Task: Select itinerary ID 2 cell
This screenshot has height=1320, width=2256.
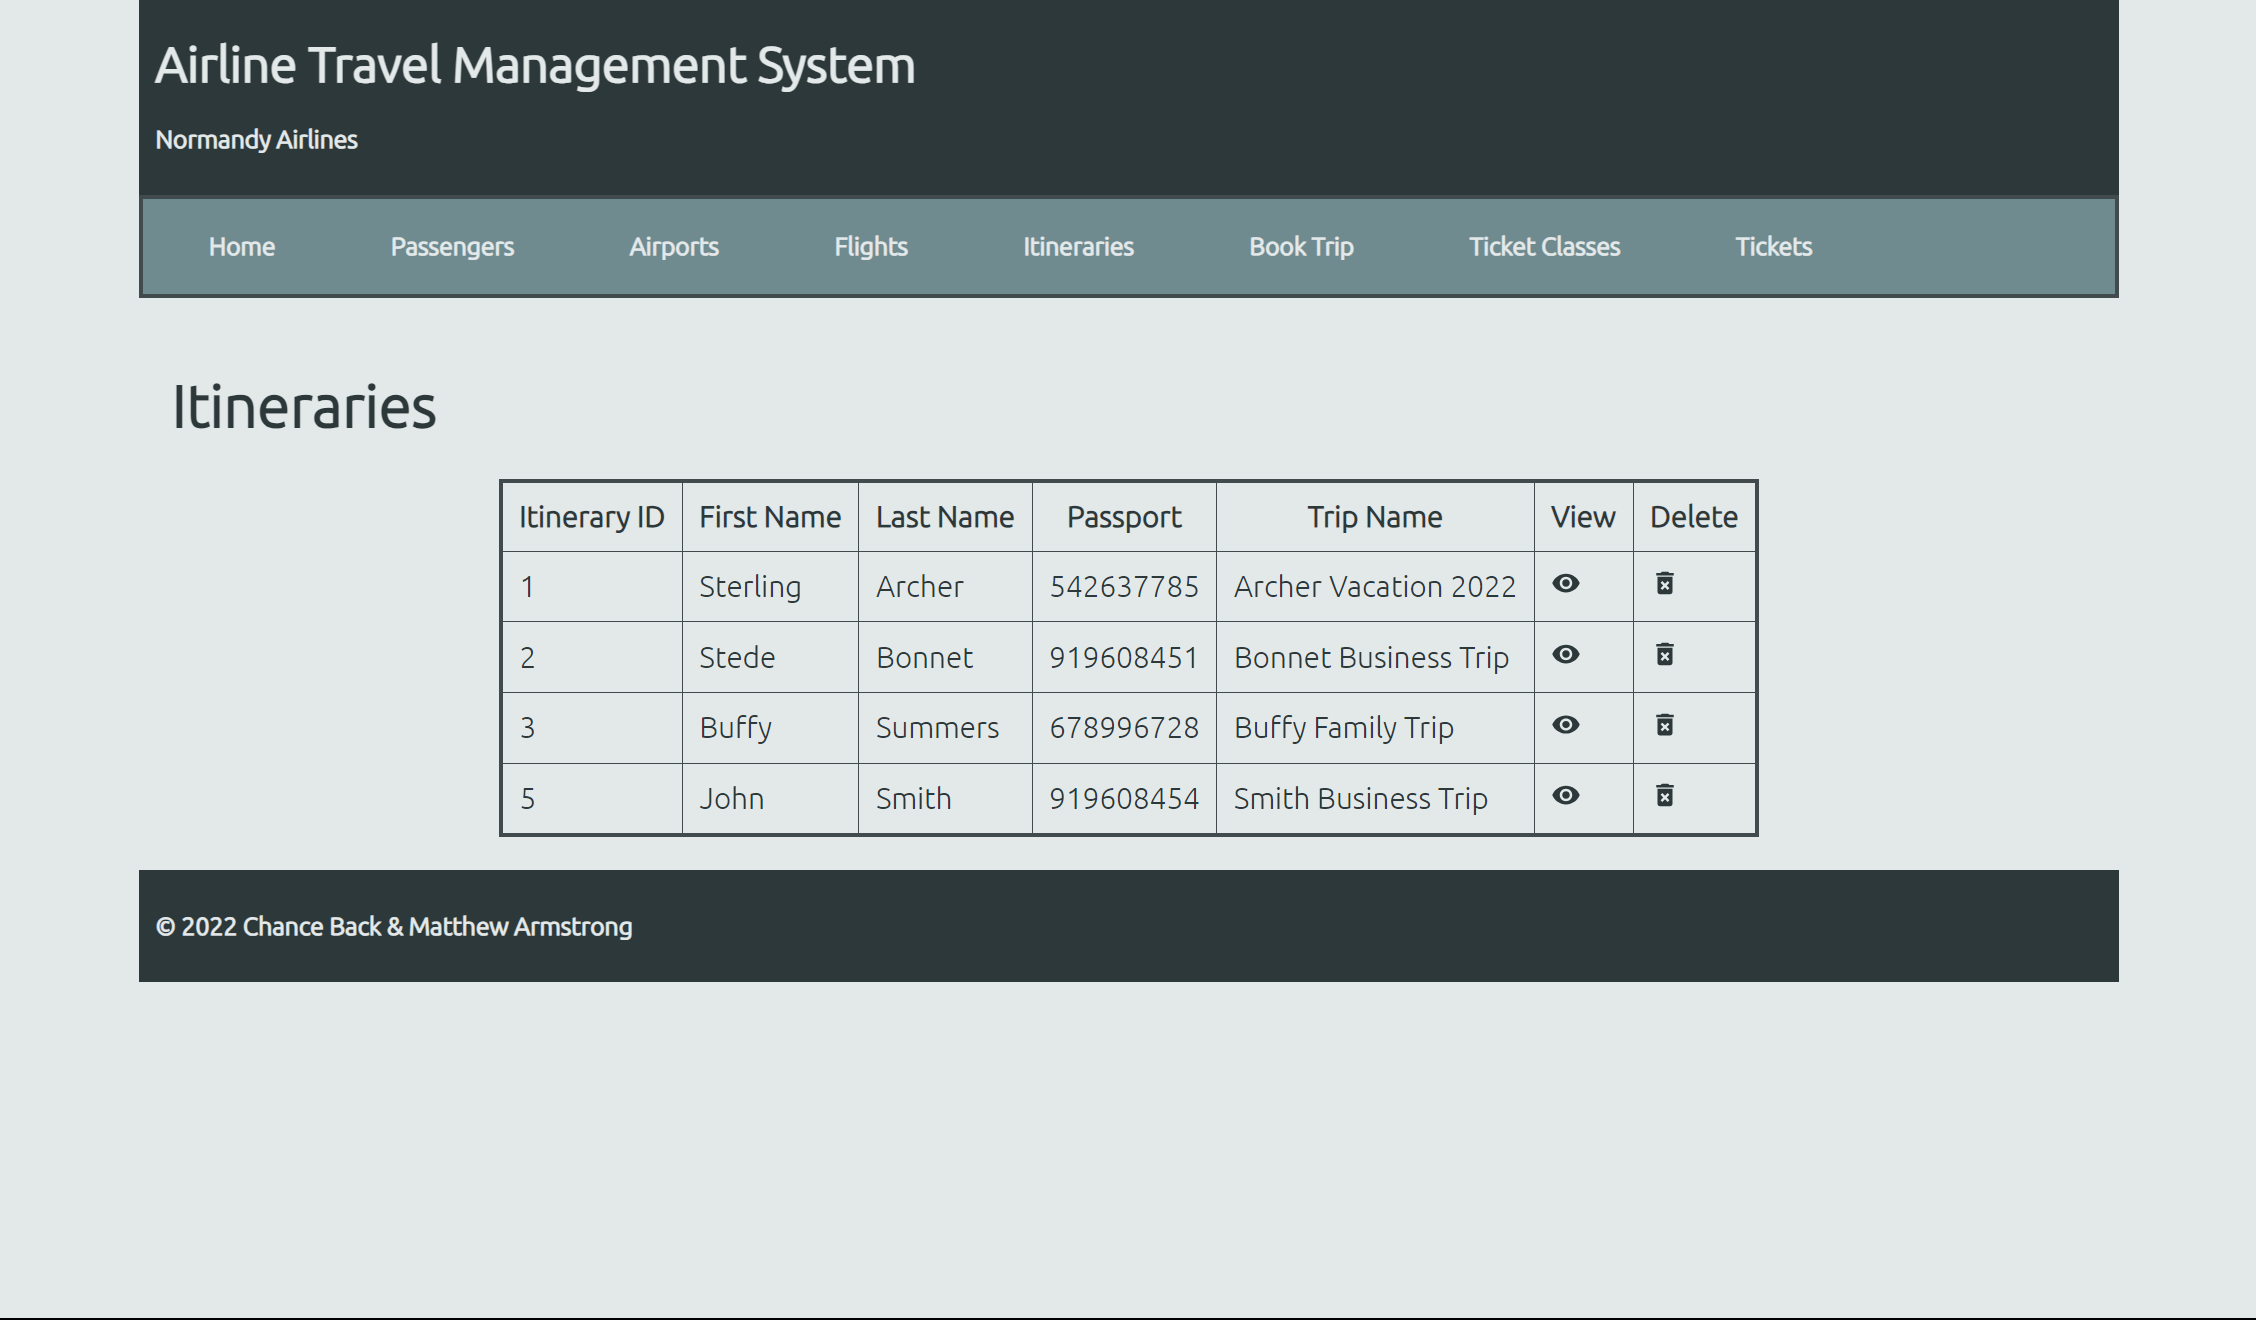Action: tap(592, 658)
